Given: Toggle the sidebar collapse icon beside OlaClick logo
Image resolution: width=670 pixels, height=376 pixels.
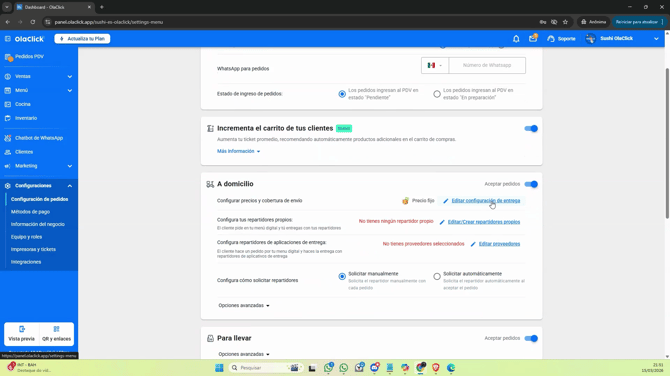Looking at the screenshot, I should (8, 39).
